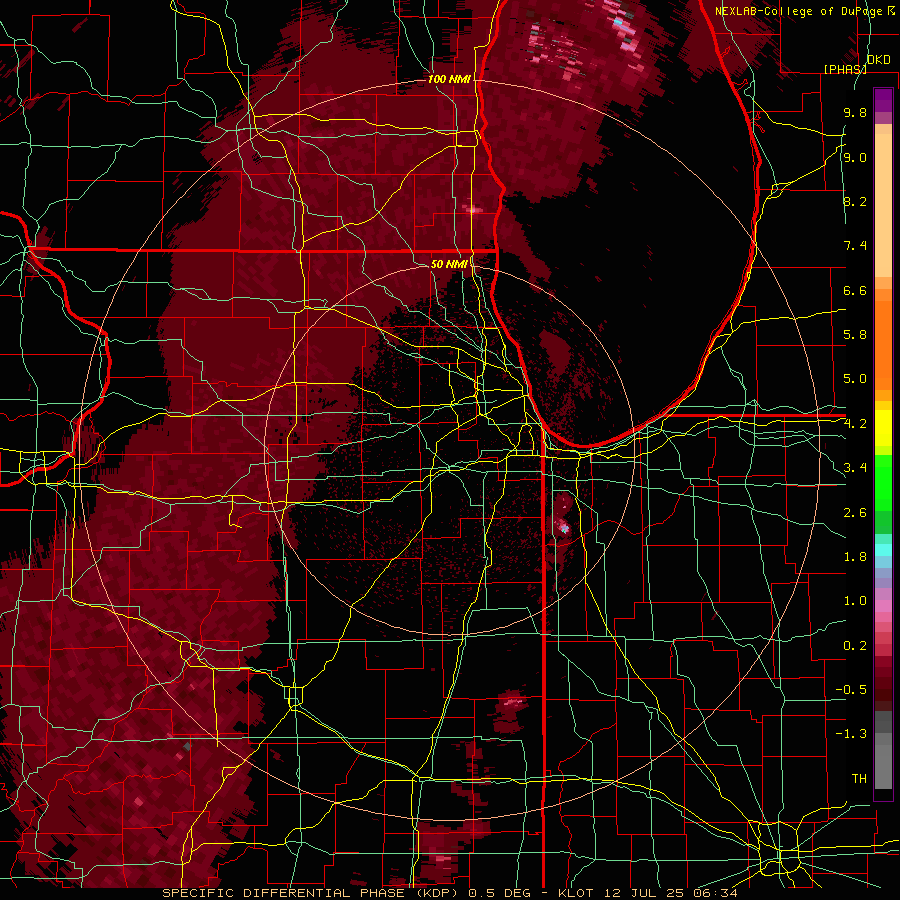
Task: Click the 8.2 colorbar value
Action: tap(855, 201)
